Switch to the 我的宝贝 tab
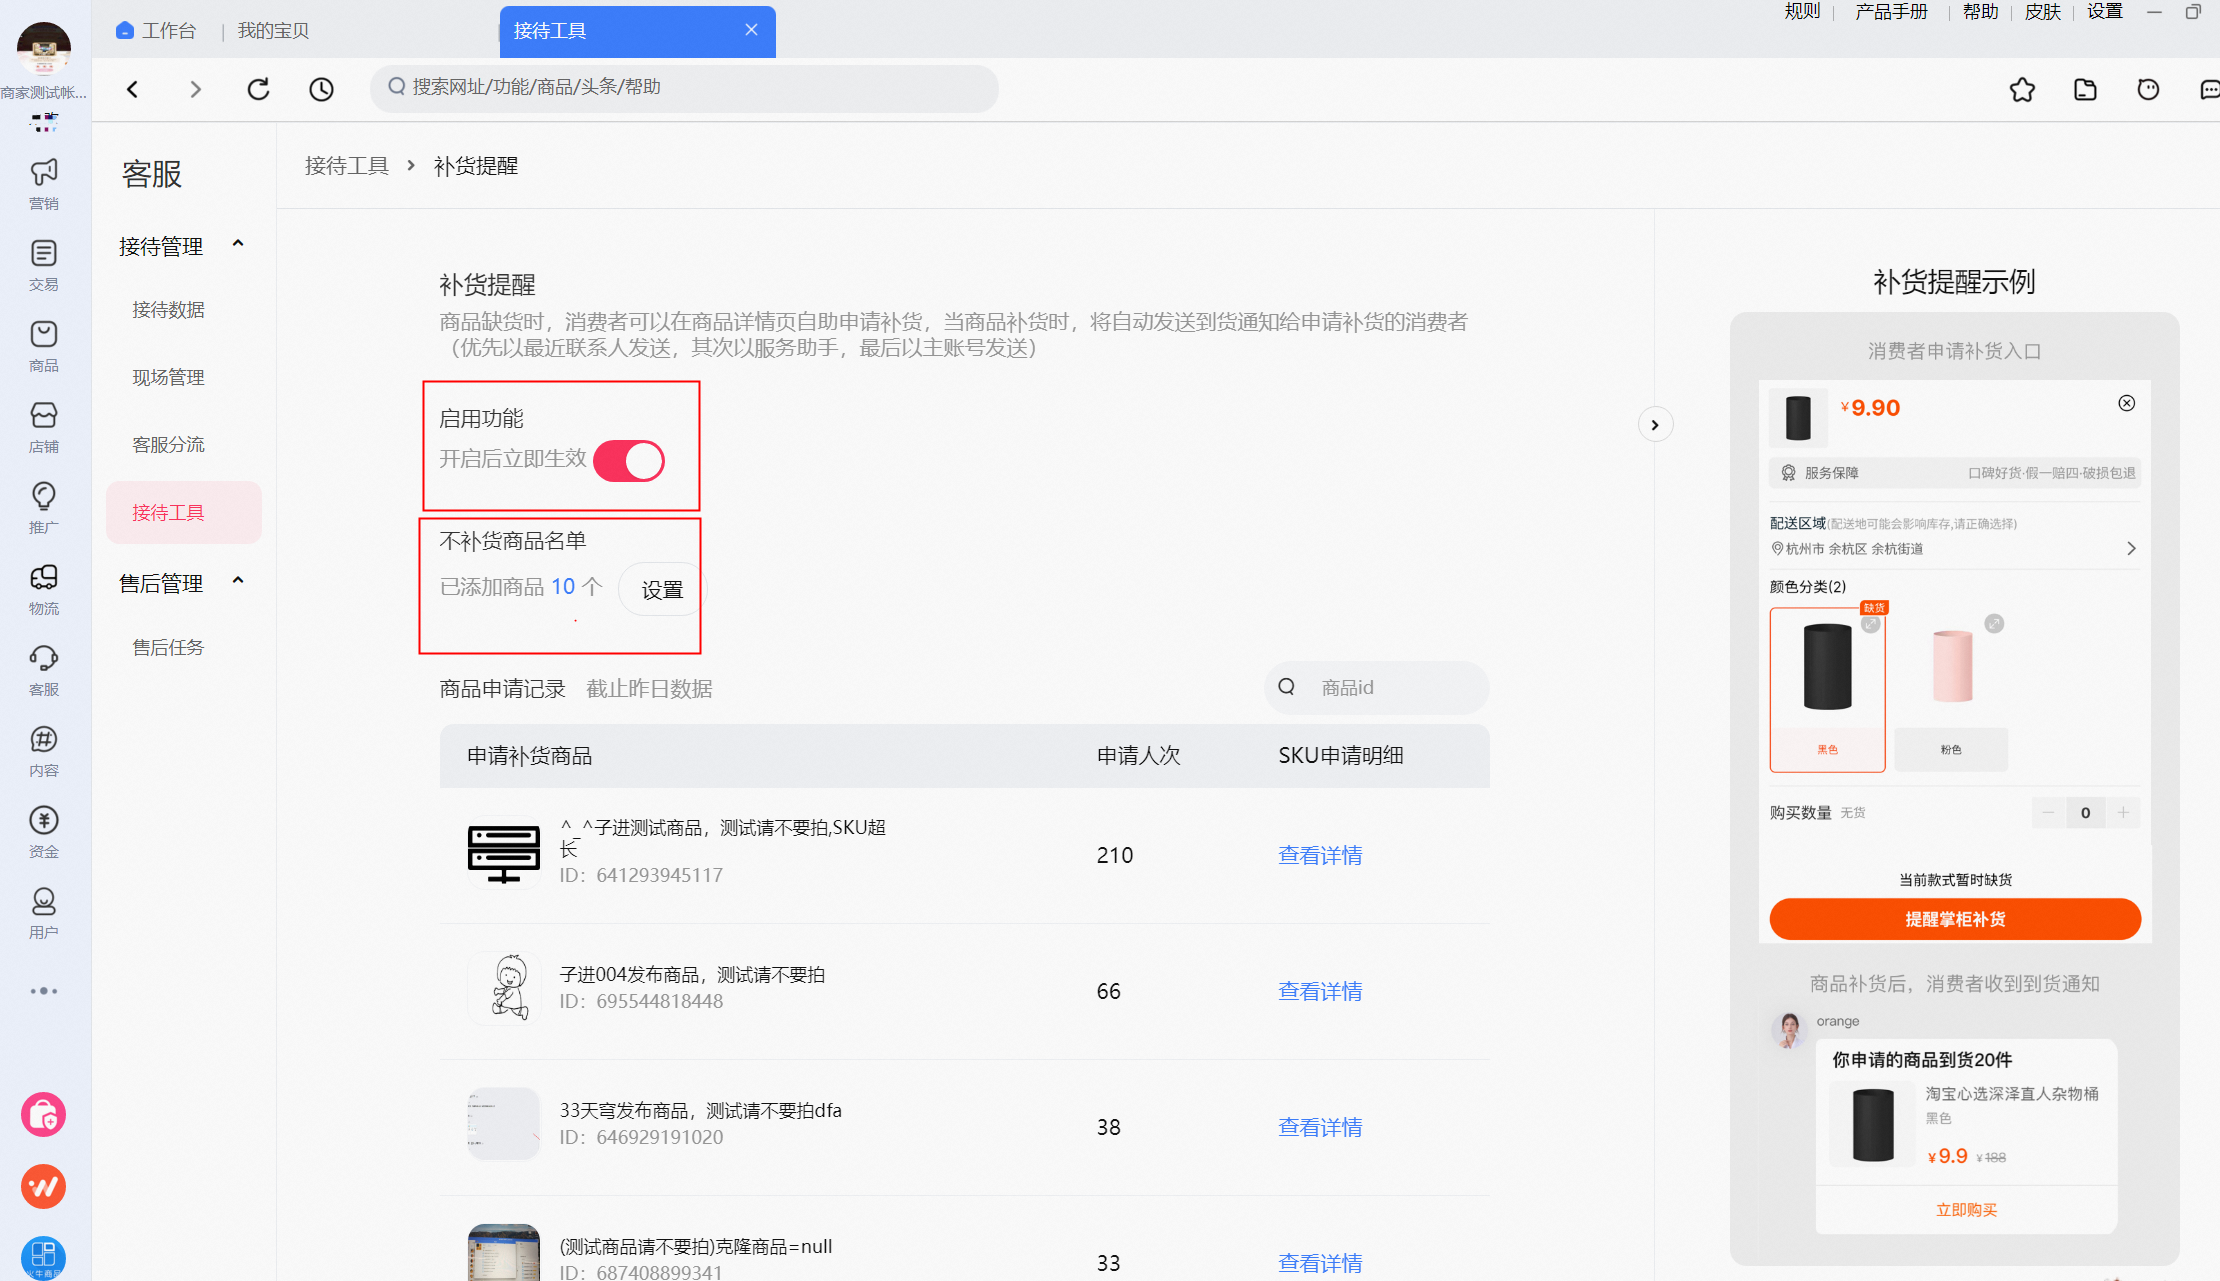The height and width of the screenshot is (1281, 2220). coord(273,31)
